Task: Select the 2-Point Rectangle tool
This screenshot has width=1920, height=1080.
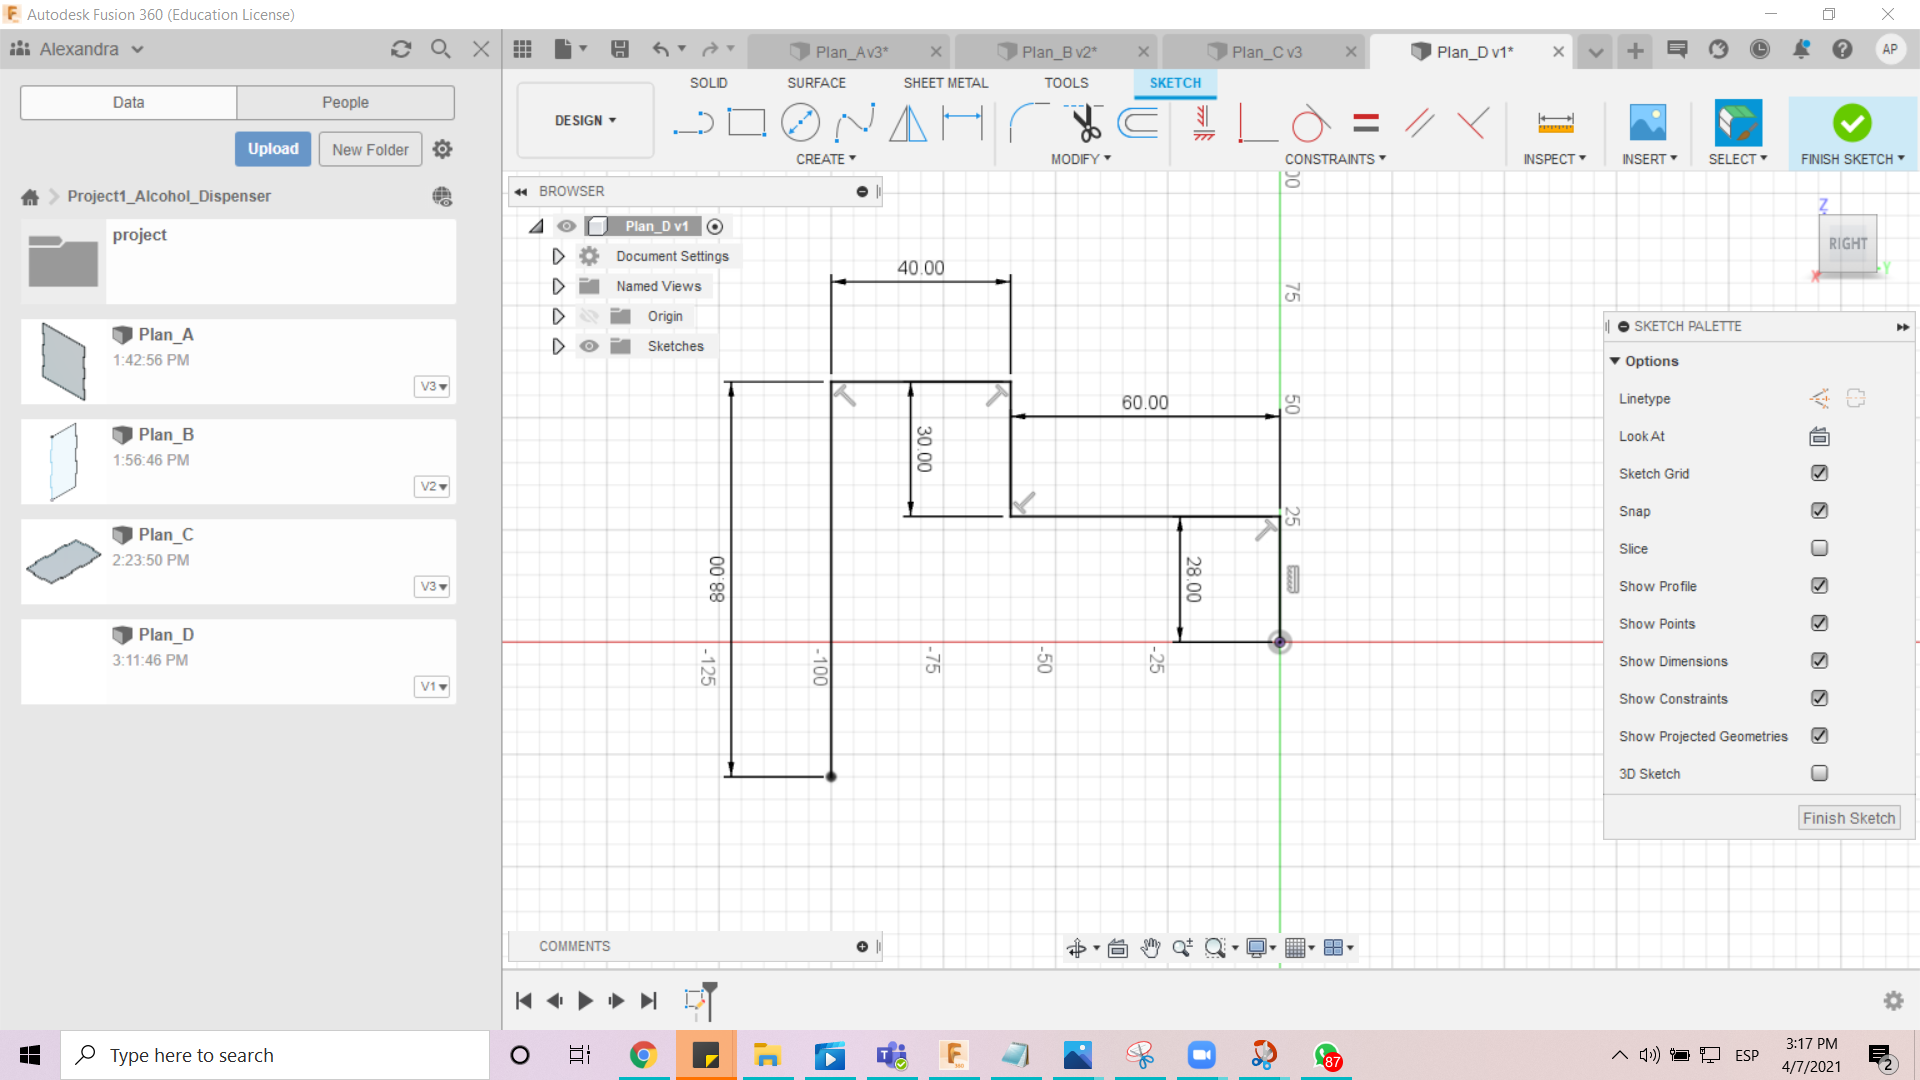Action: point(746,123)
